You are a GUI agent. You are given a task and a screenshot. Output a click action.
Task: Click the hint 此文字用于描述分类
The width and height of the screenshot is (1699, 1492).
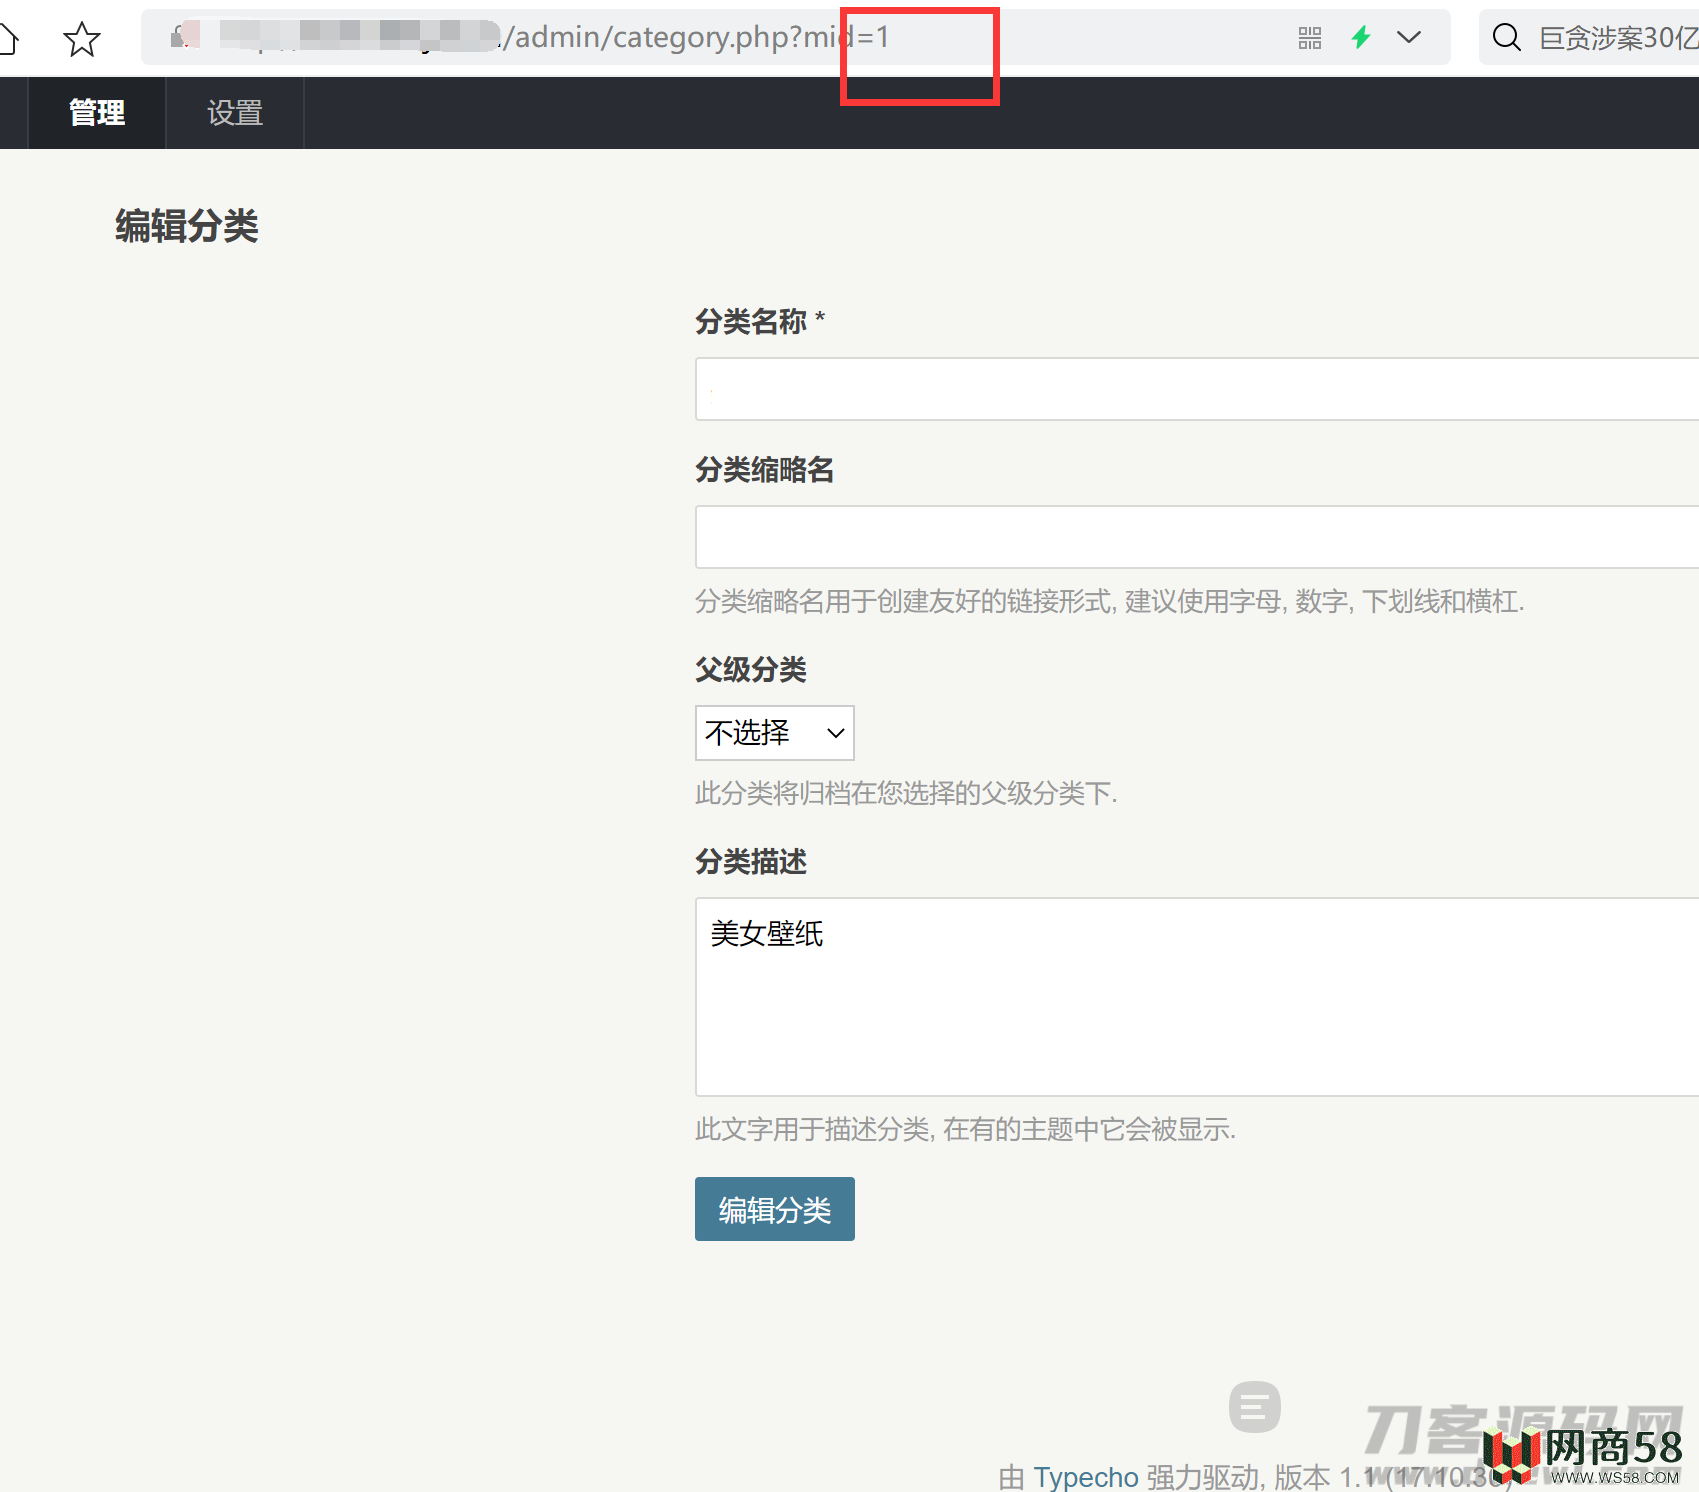click(x=966, y=1129)
